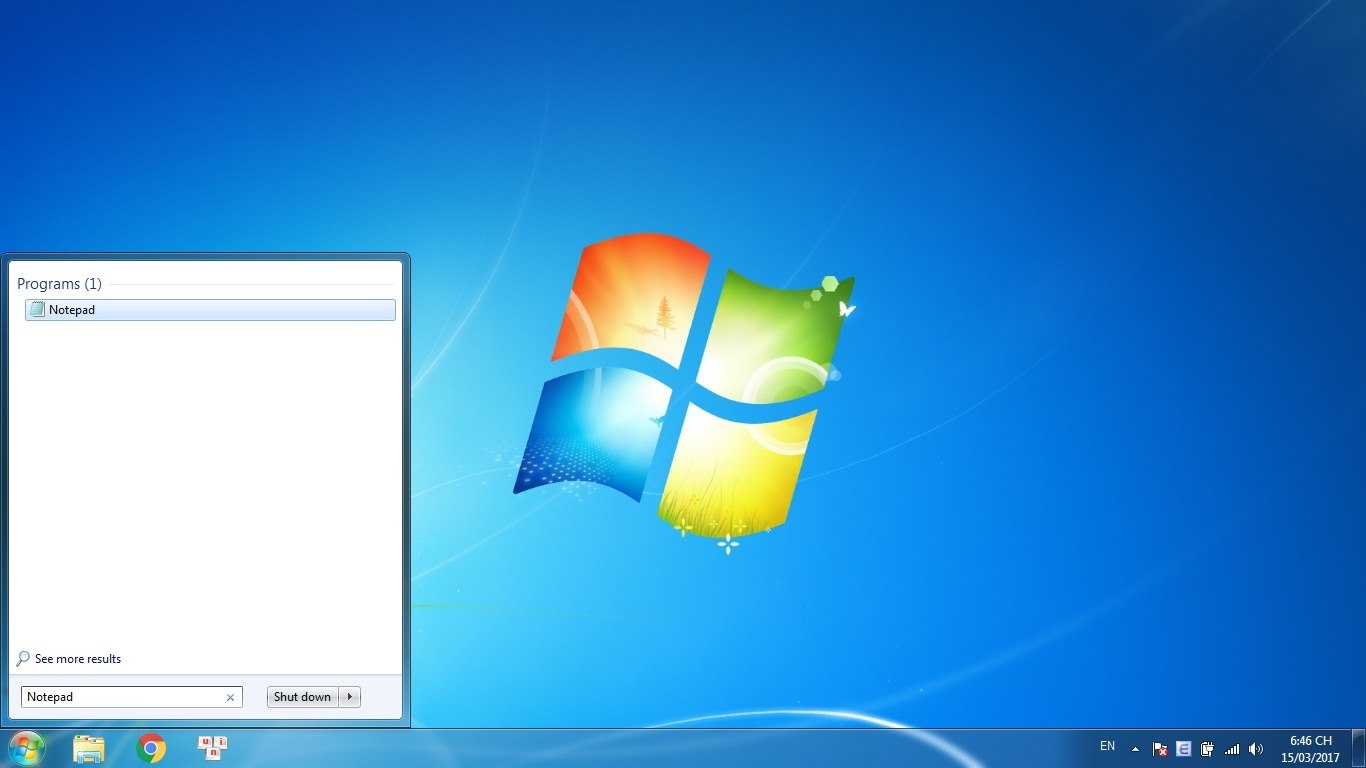1366x768 pixels.
Task: Open the pinned keyboard-keys app on taskbar
Action: point(213,748)
